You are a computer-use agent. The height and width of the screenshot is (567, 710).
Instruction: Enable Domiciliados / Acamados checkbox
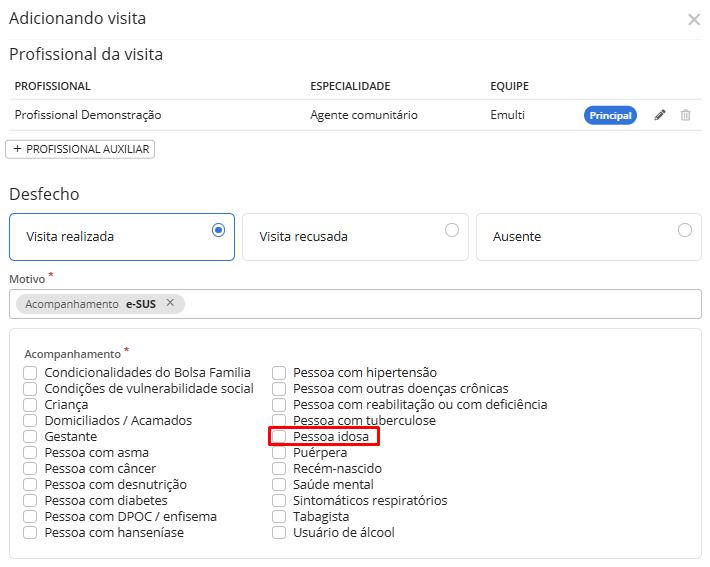[30, 421]
